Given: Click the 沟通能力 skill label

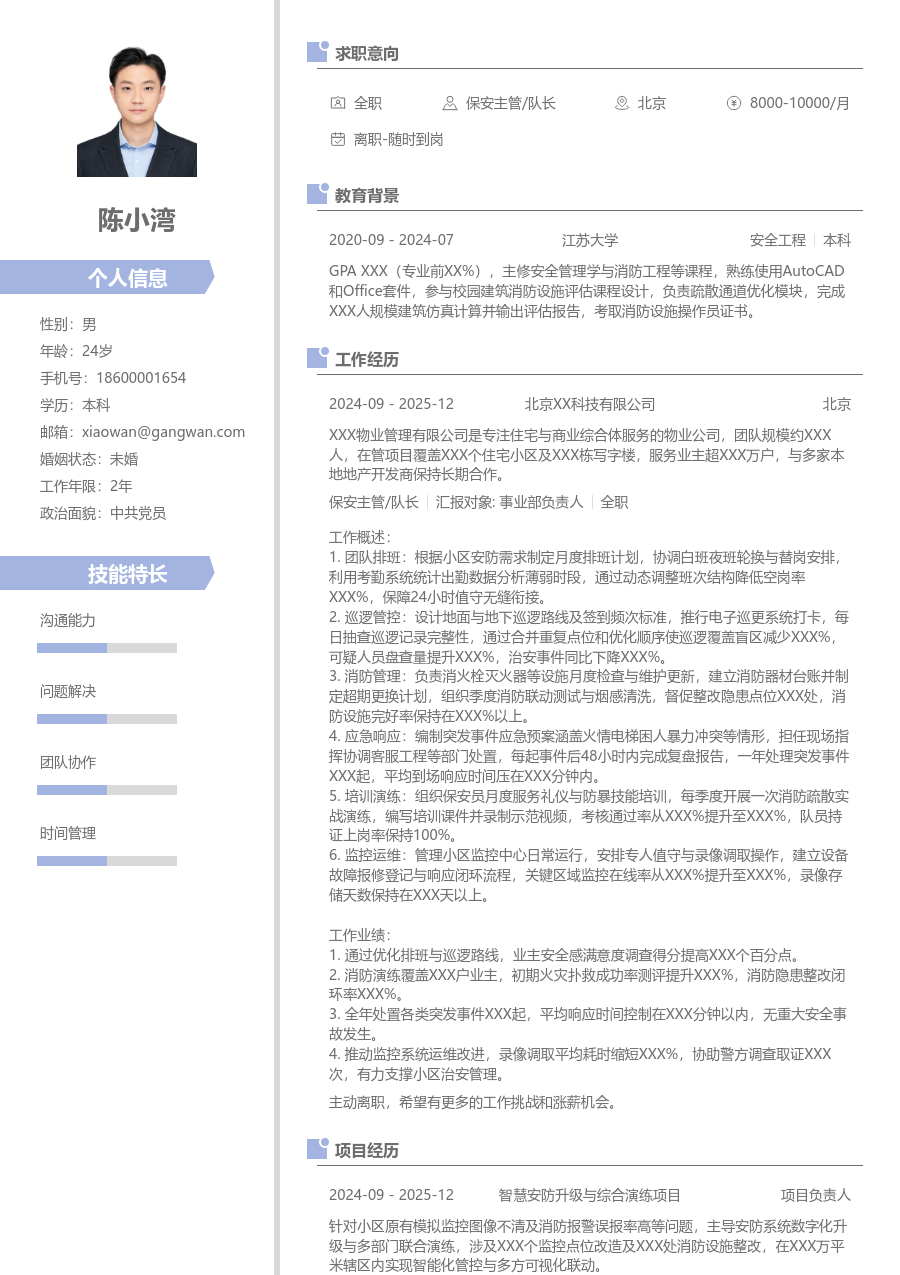Looking at the screenshot, I should [68, 620].
